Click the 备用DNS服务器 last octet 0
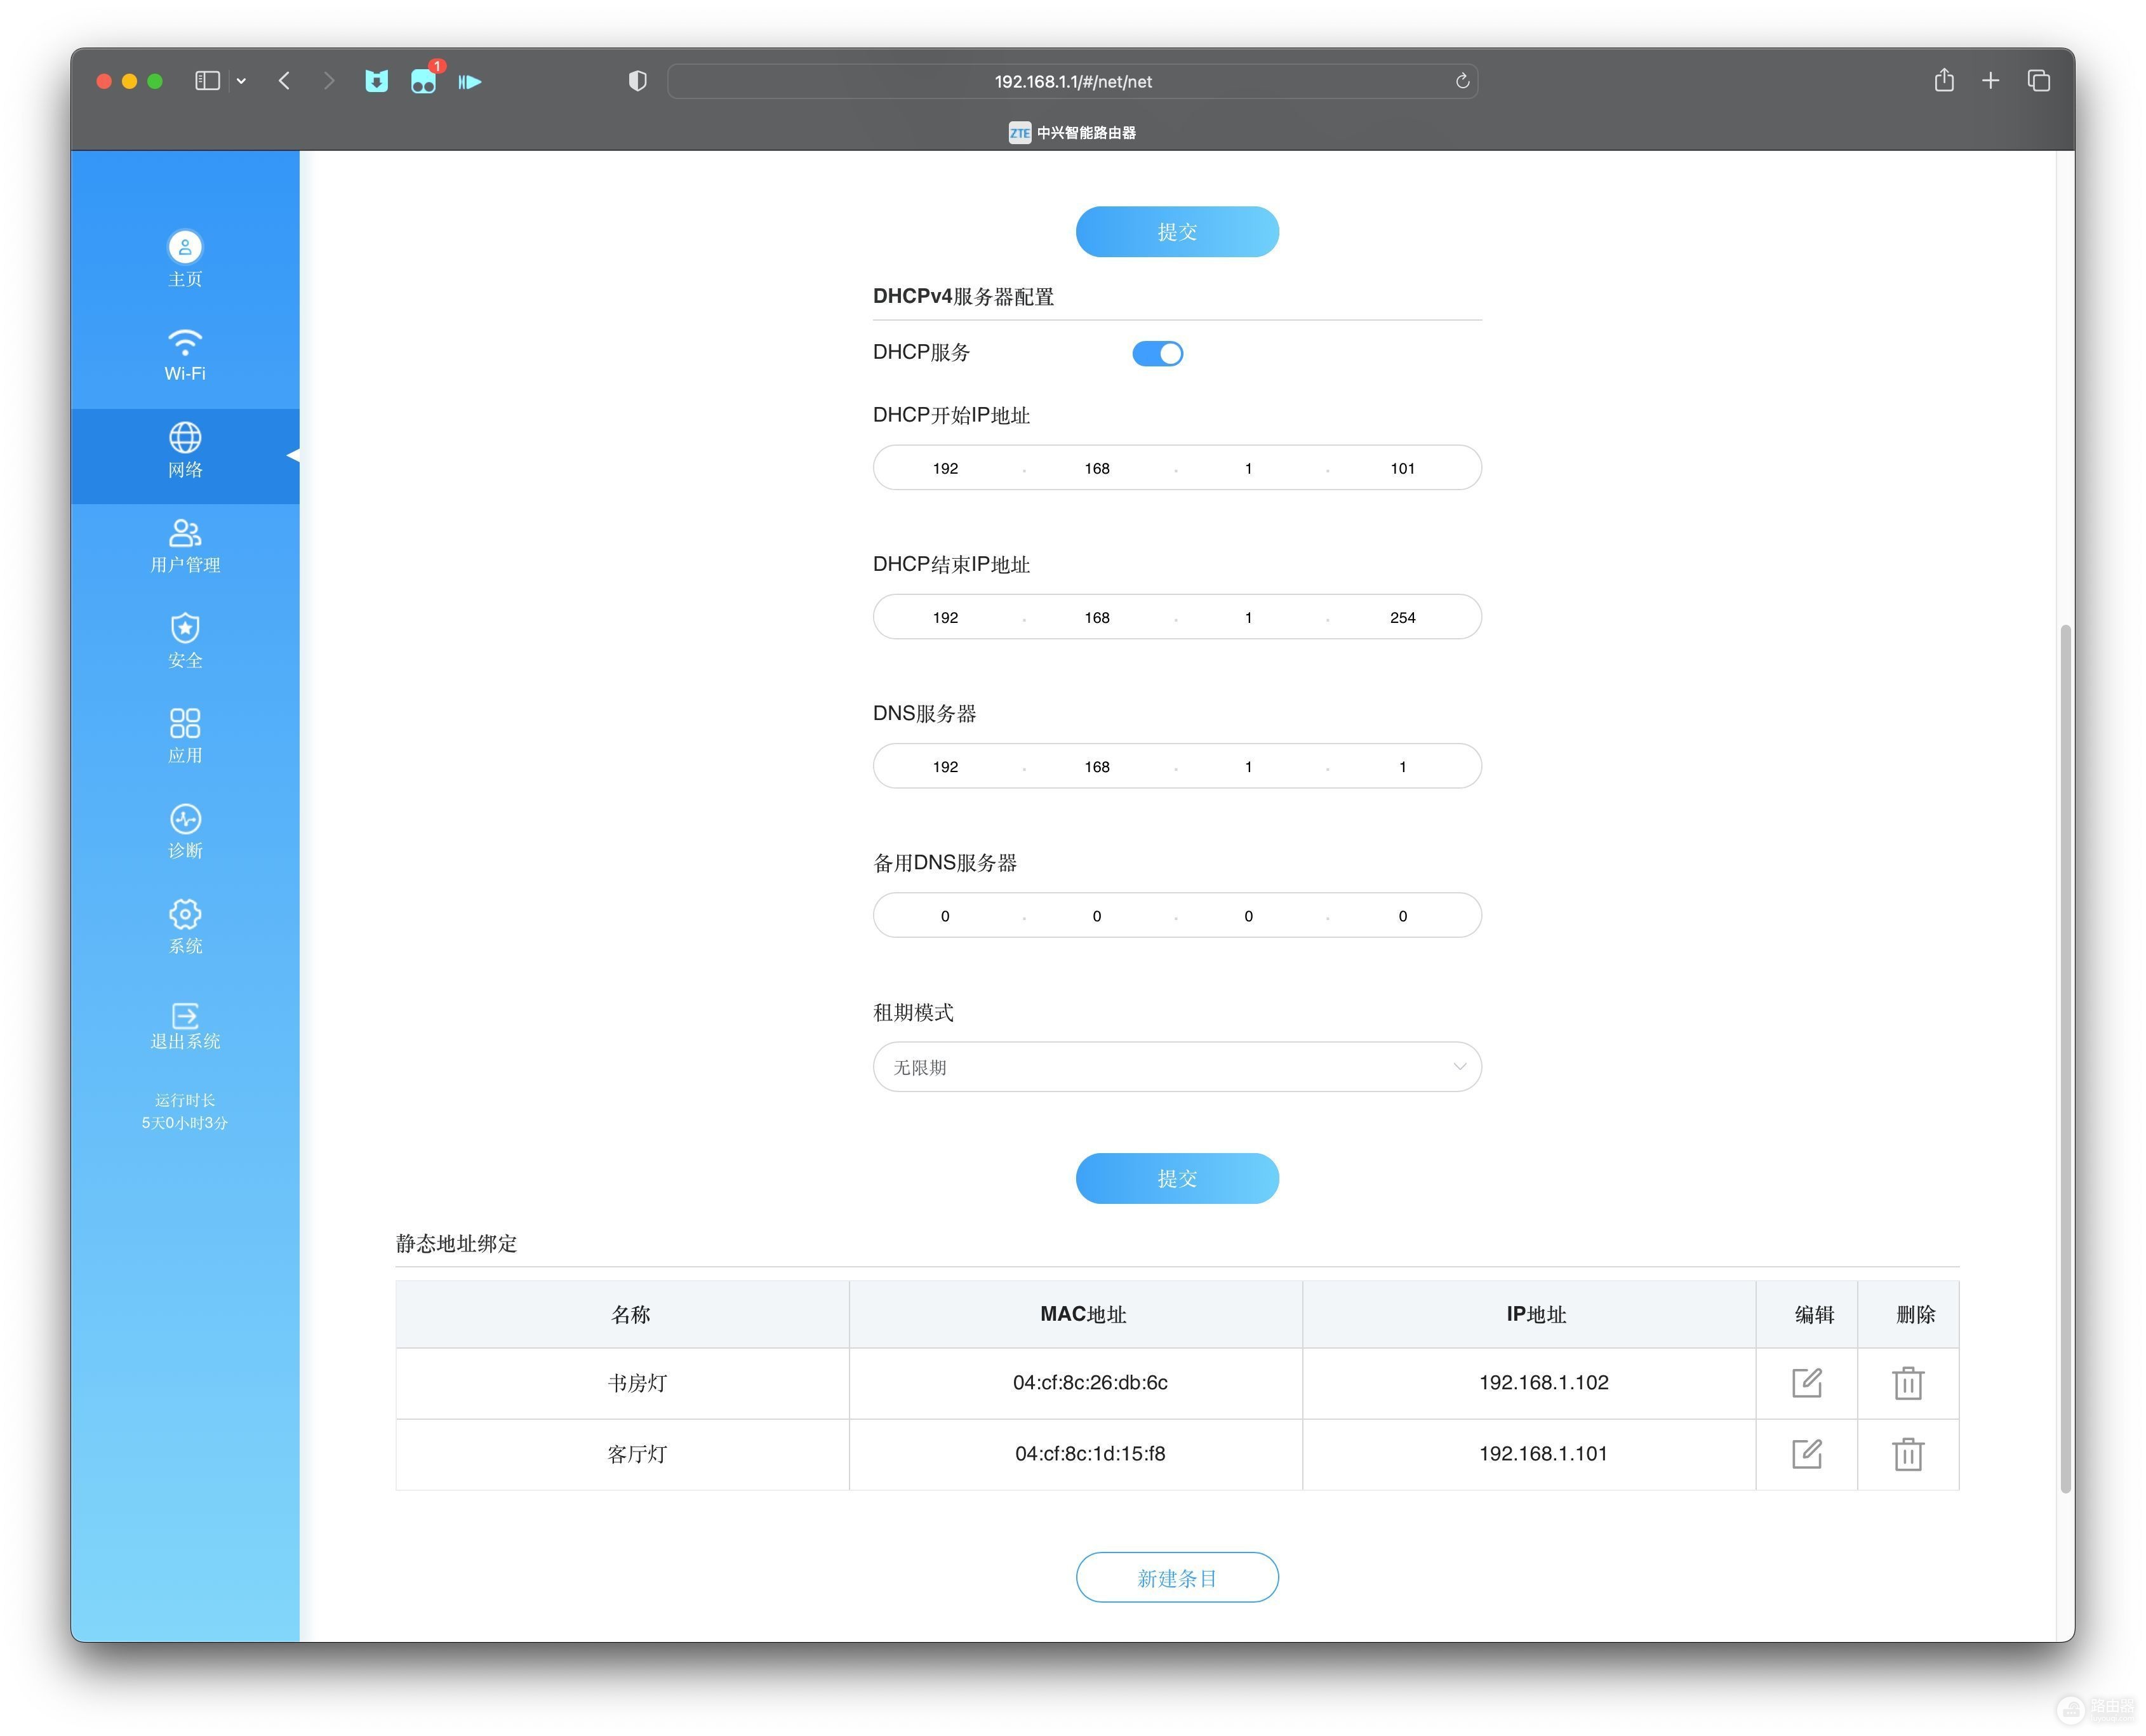 1402,916
